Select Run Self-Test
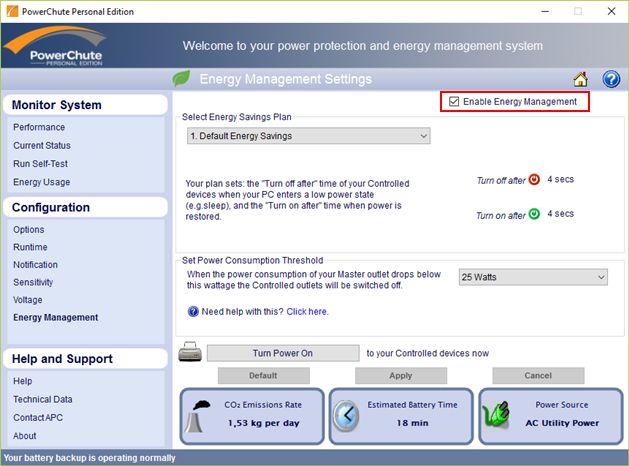Screen dimensions: 629x466 [41, 164]
